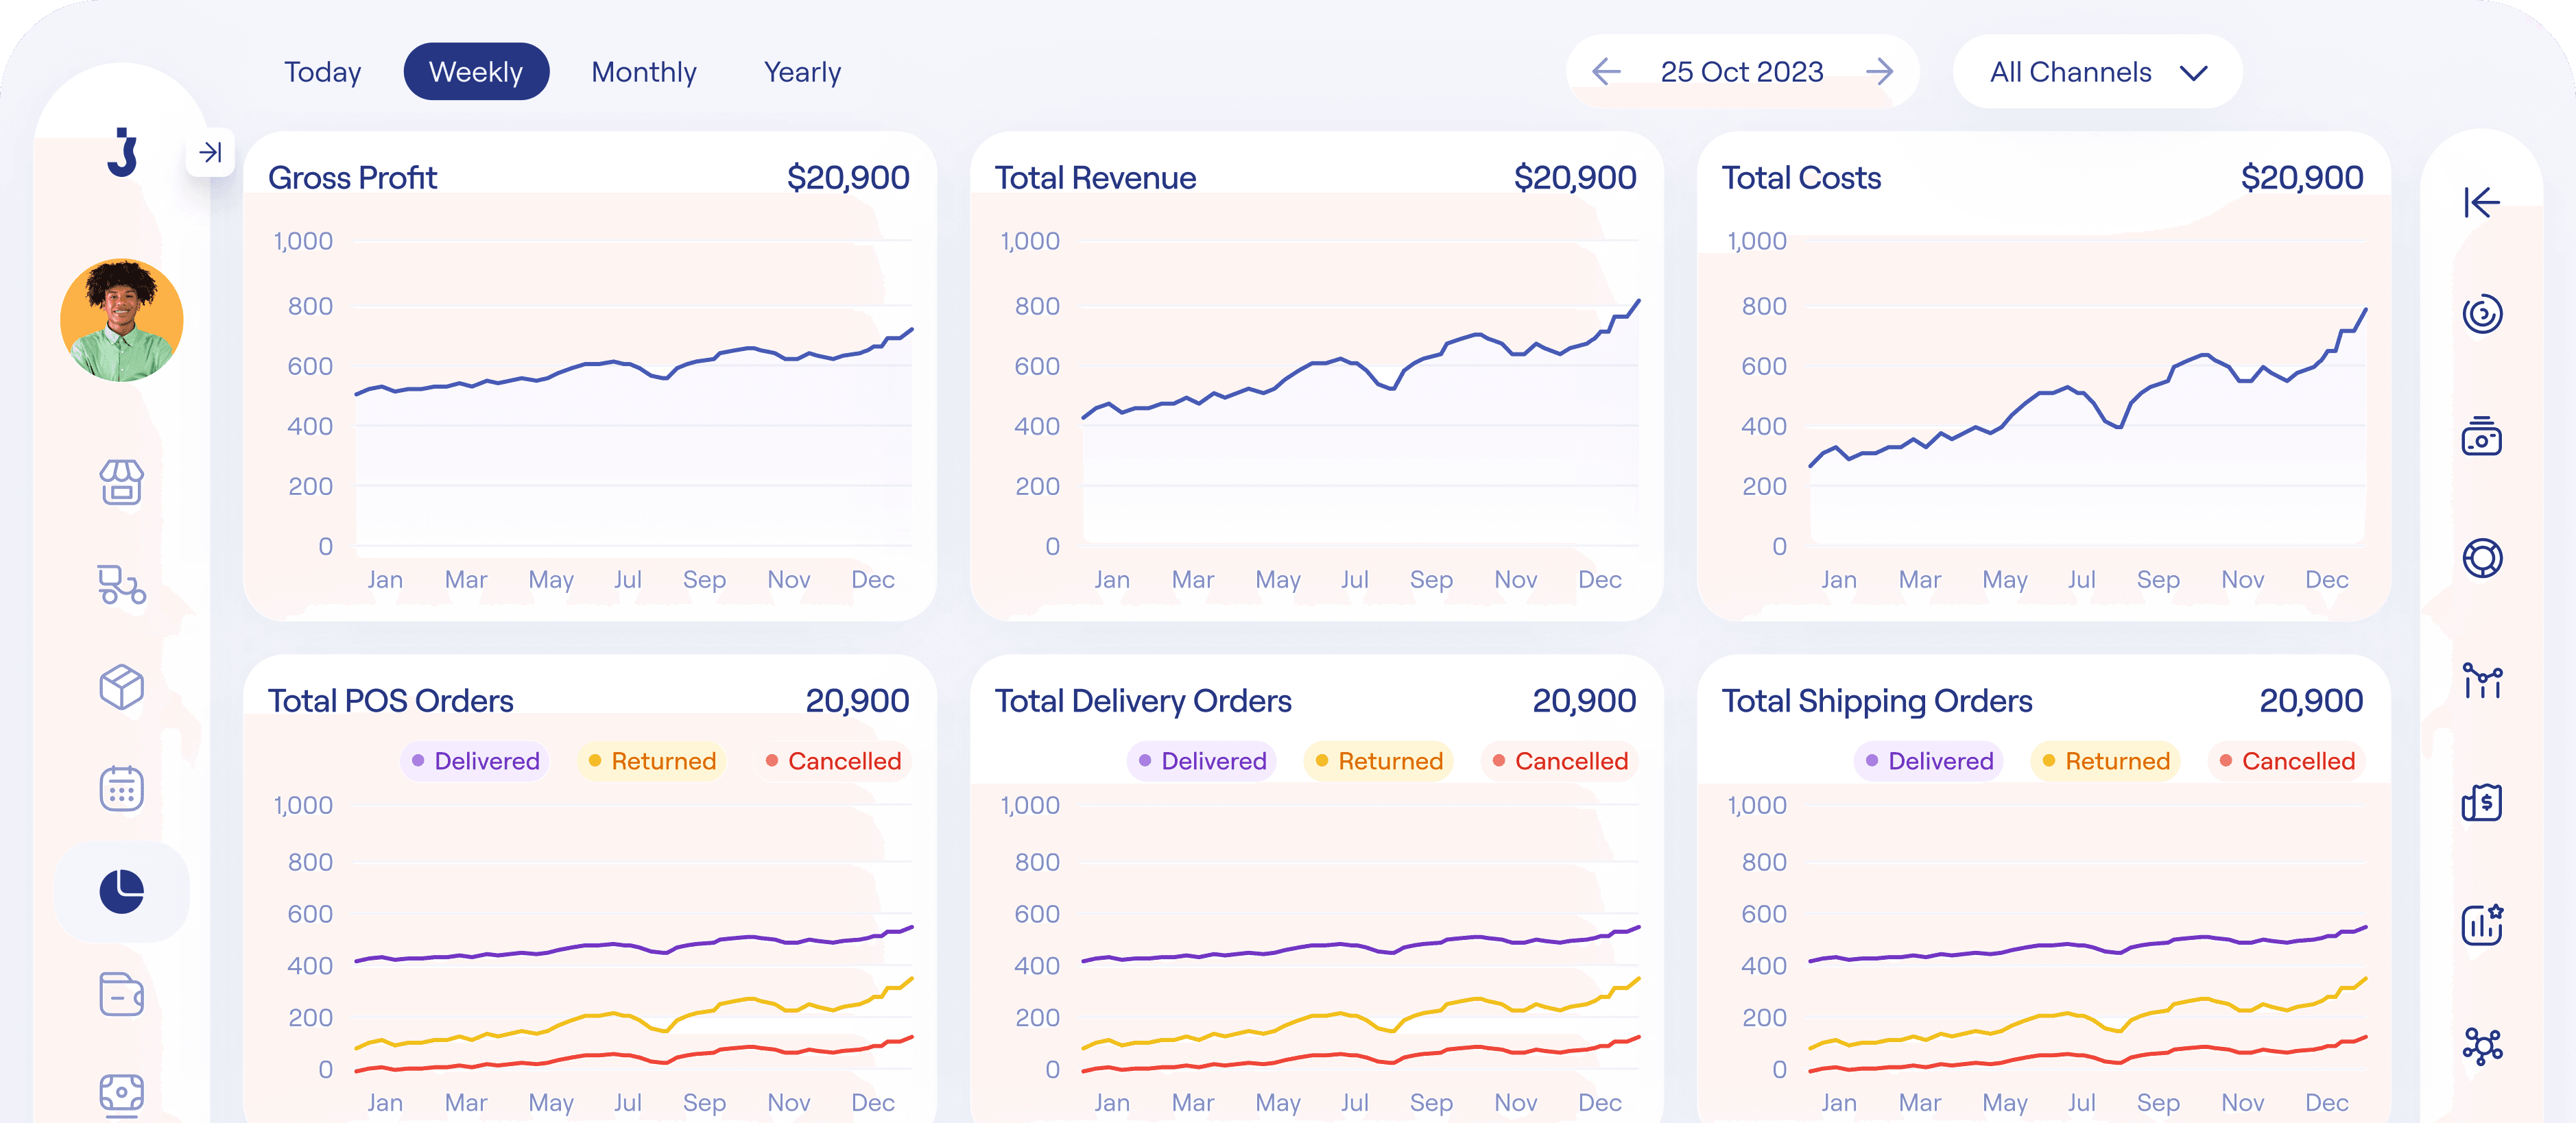Screen dimensions: 2576x1123
Task: Select the pie chart analytics icon
Action: click(x=120, y=891)
